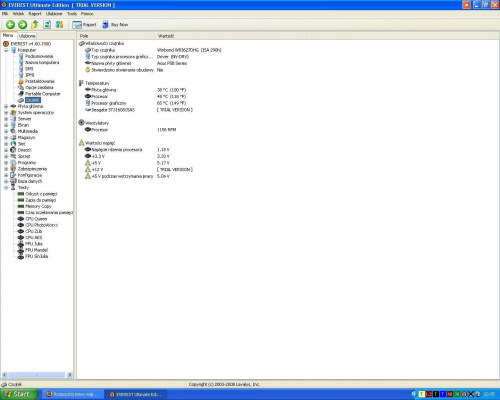Click the CPU AES chip icon
The image size is (500, 400).
pos(21,238)
